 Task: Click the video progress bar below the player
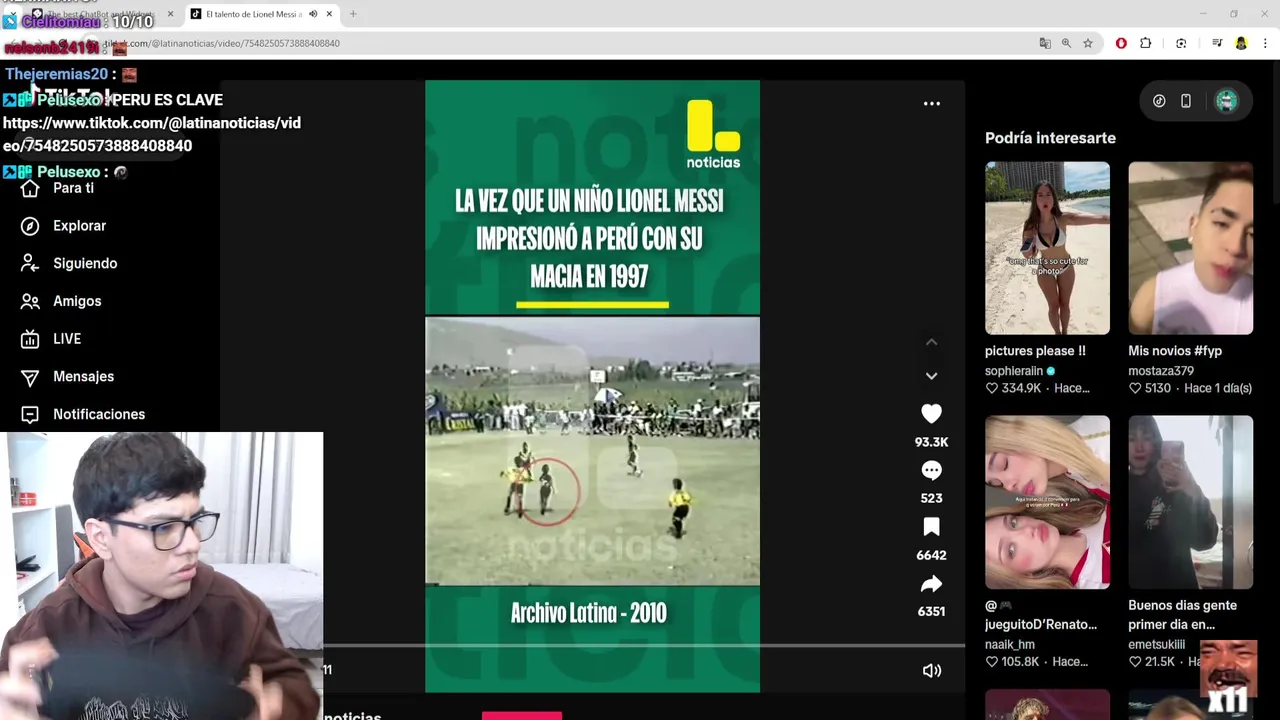(643, 646)
